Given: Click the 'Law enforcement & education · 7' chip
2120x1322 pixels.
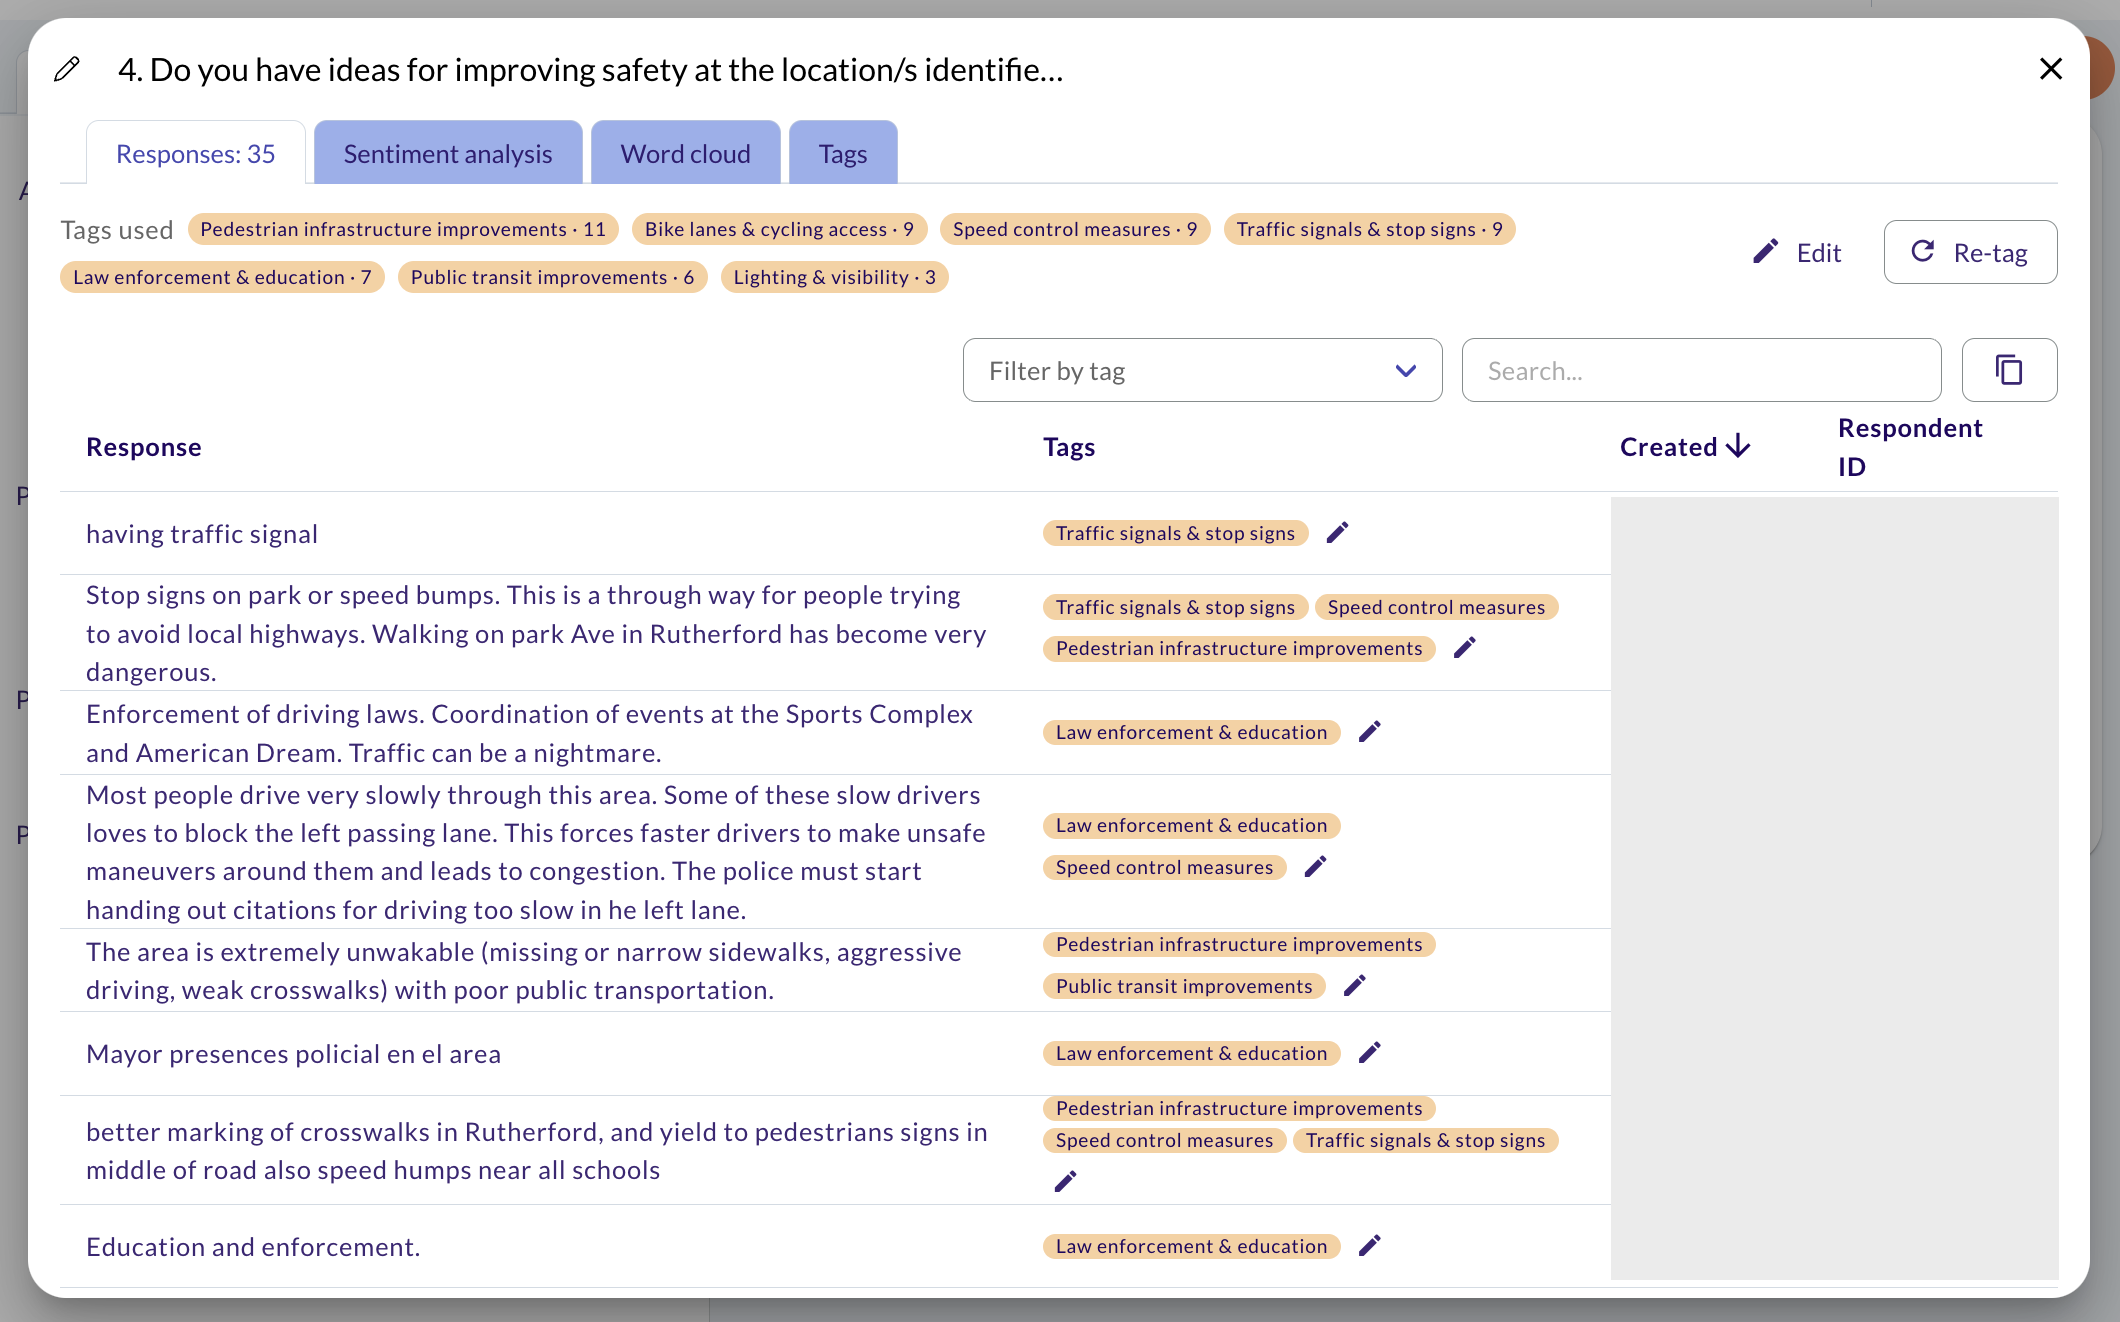Looking at the screenshot, I should (x=222, y=277).
